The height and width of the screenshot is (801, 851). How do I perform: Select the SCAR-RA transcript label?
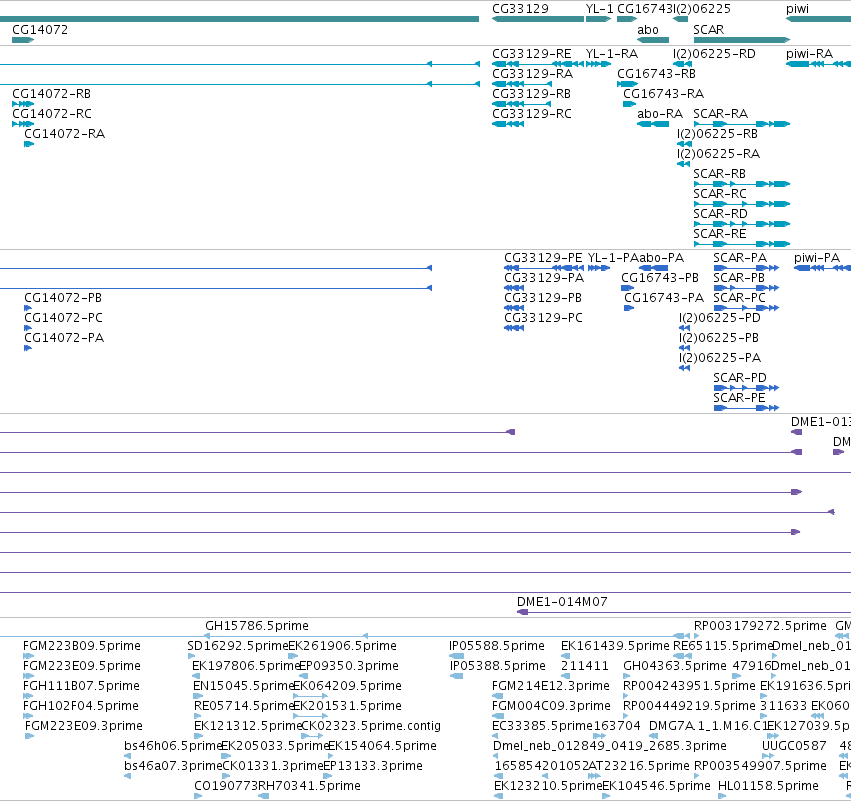(x=720, y=114)
